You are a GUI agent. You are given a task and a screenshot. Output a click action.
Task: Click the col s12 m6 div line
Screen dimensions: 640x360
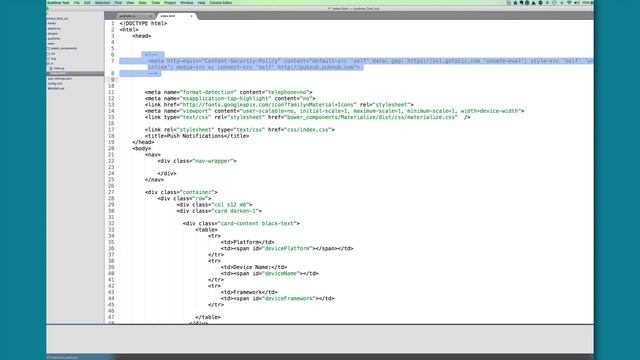214,204
